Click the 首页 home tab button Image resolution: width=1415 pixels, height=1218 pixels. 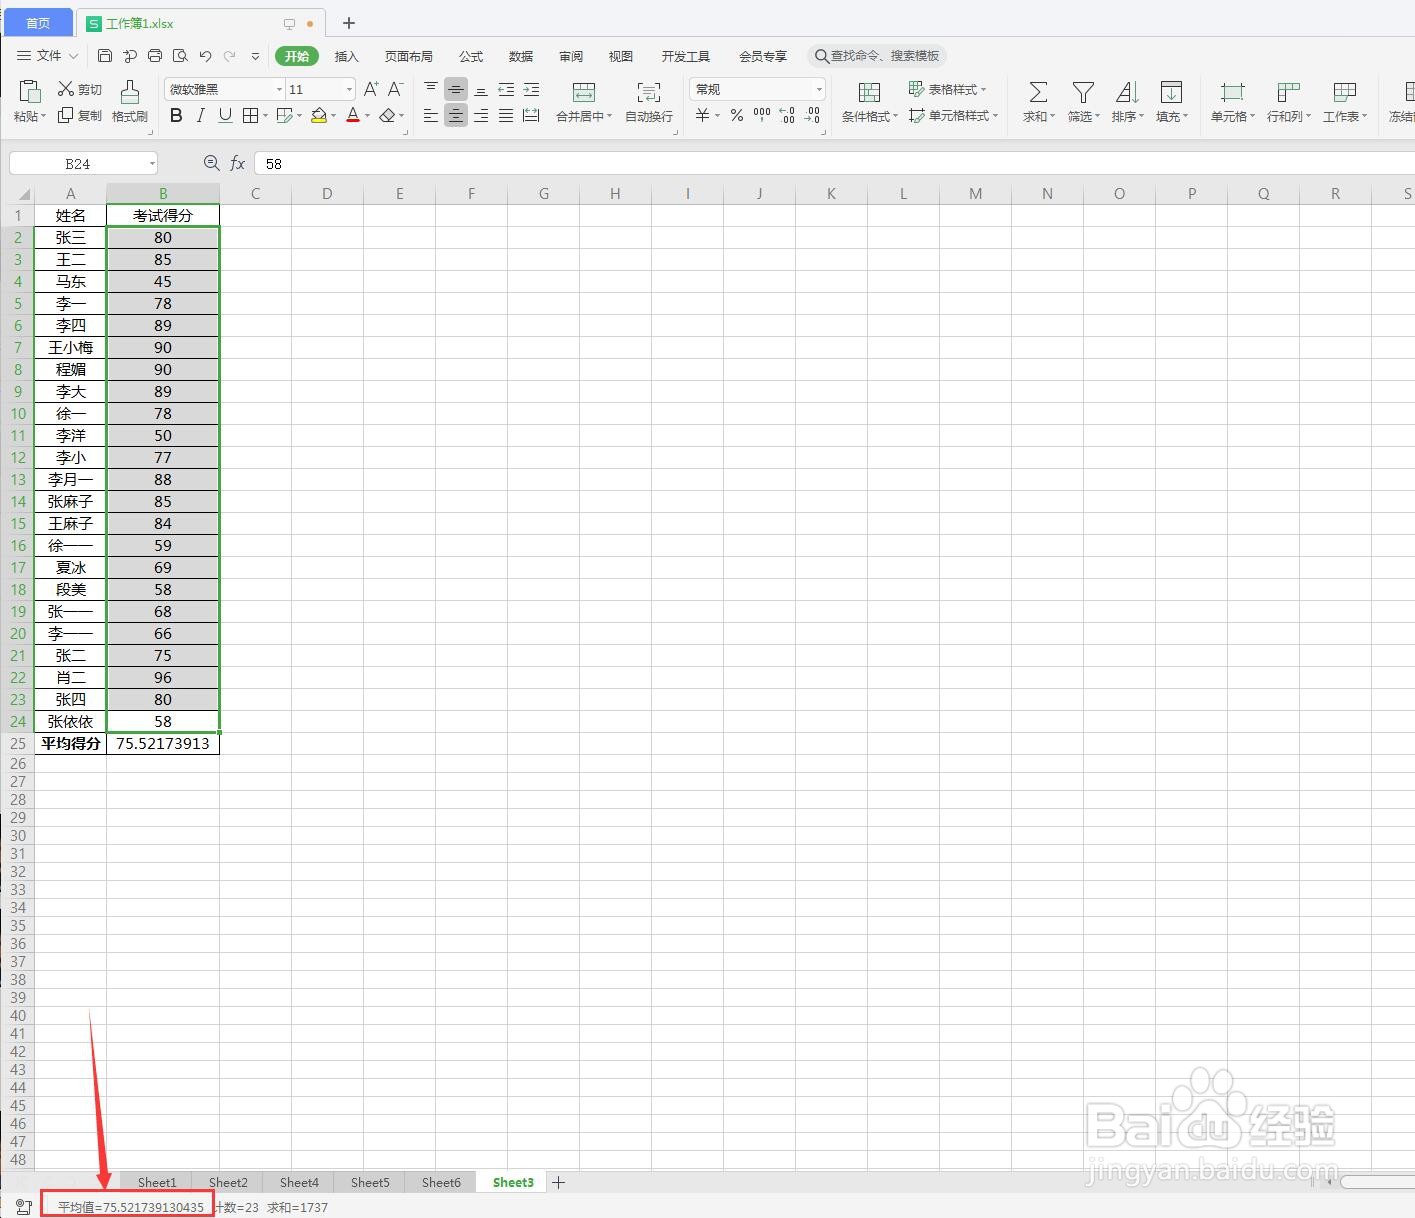tap(37, 23)
